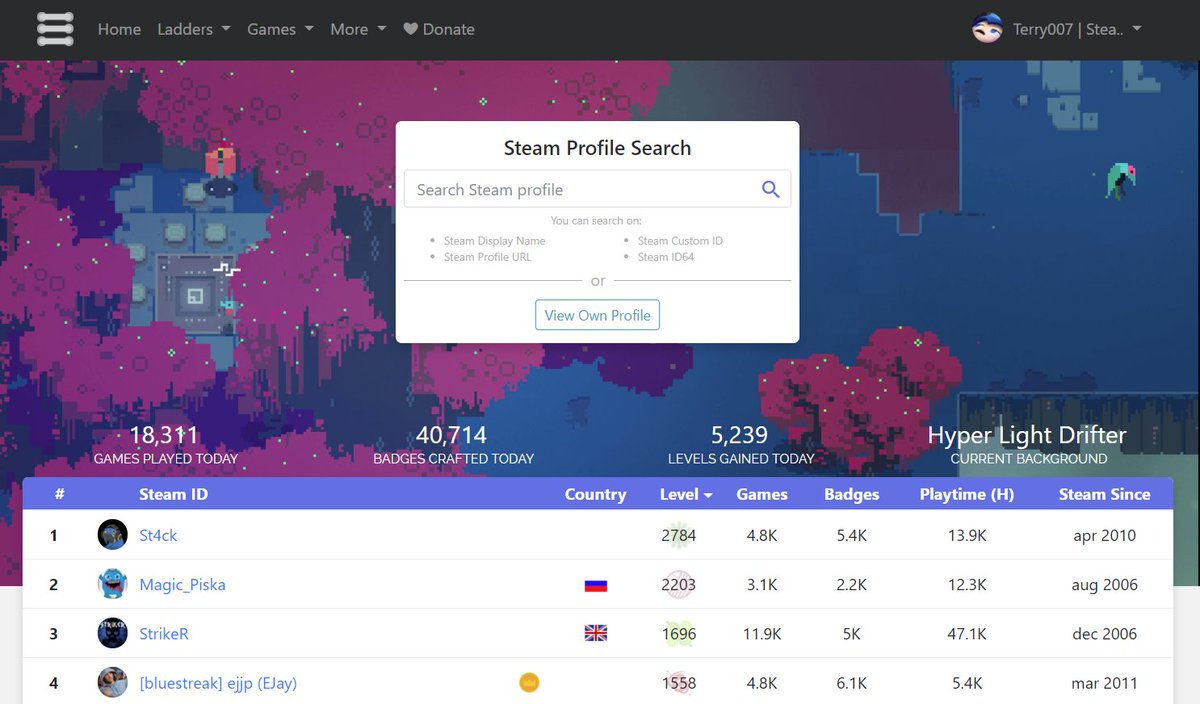Click the View Own Profile button
This screenshot has height=704, width=1200.
pos(597,315)
